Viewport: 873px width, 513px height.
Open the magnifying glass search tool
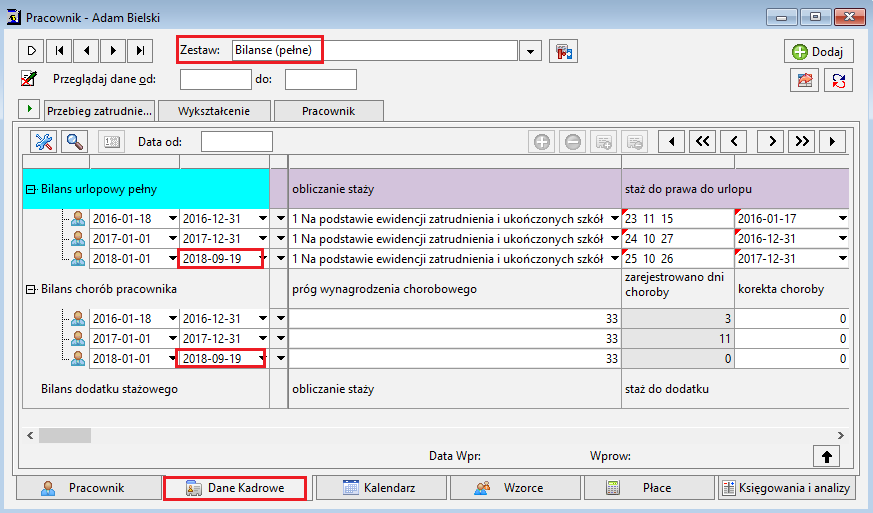[75, 141]
